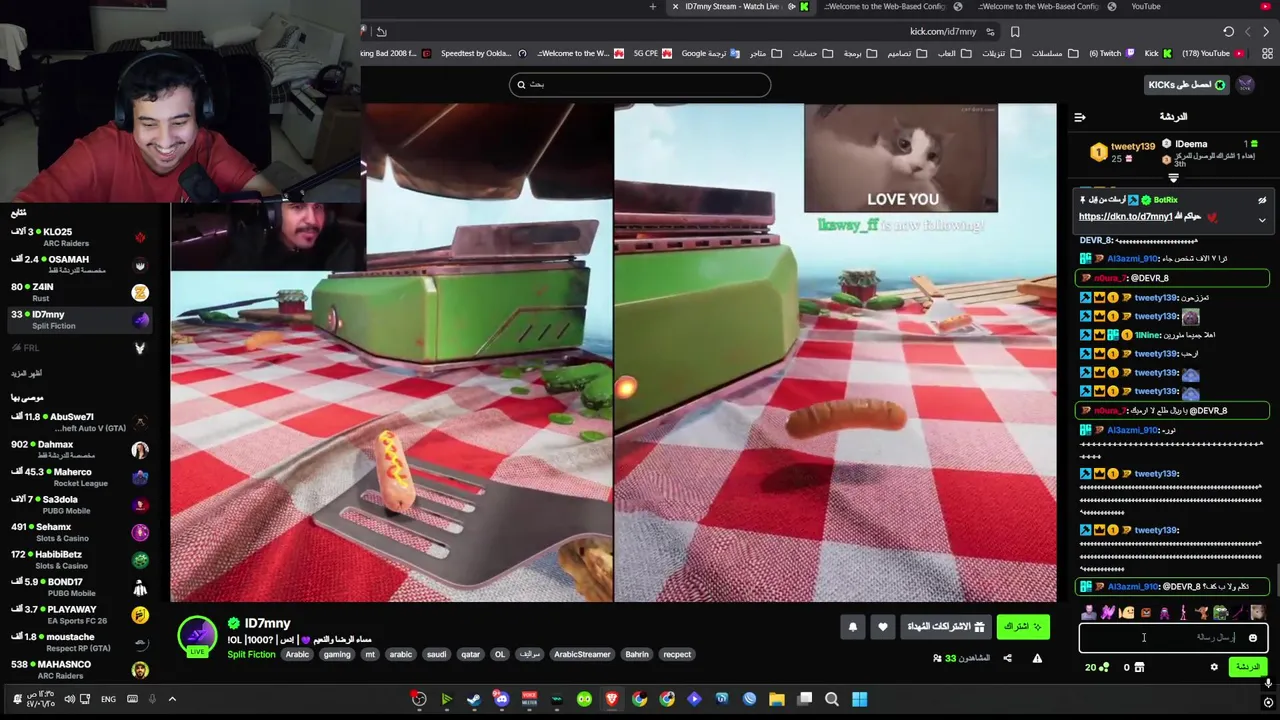Gift subscriptions to the channel

click(945, 627)
